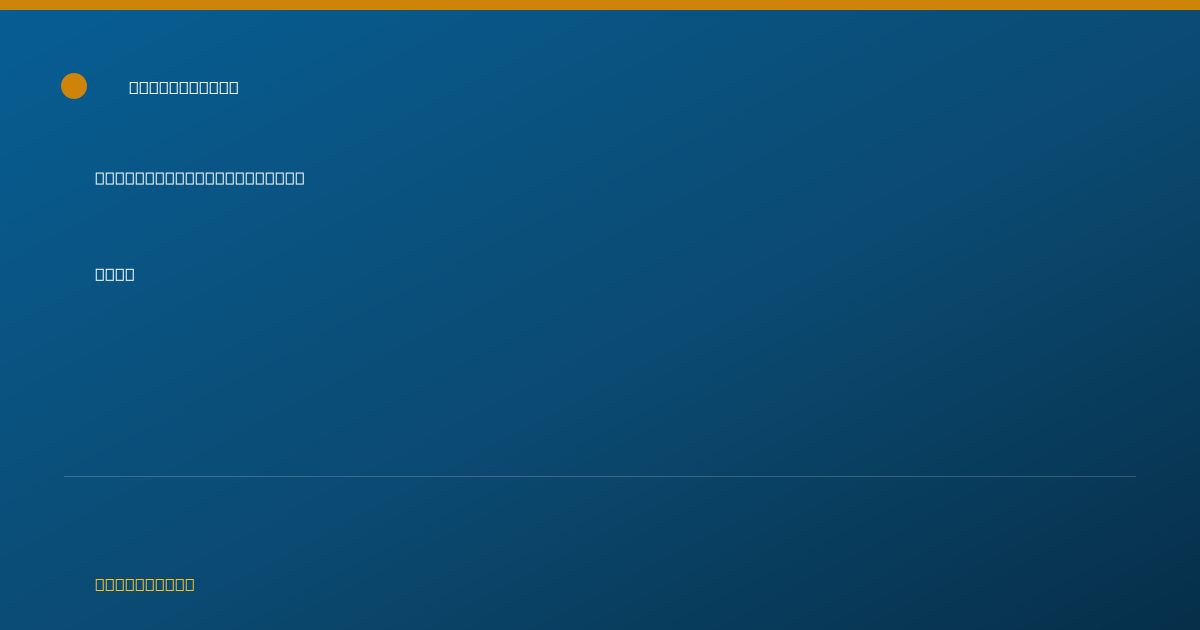This screenshot has width=1200, height=630.
Task: Click the long white text line
Action: click(x=200, y=178)
